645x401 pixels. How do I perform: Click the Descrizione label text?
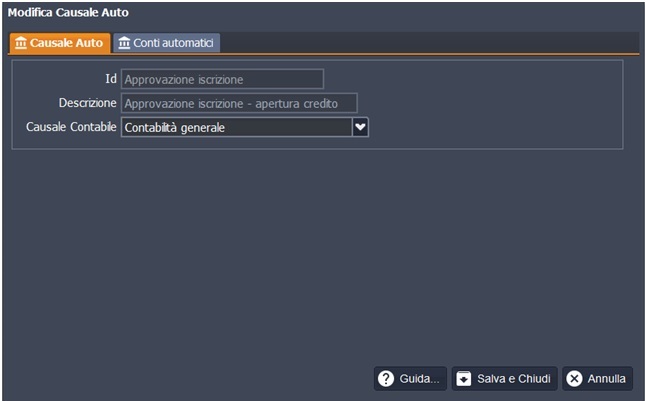pos(87,103)
